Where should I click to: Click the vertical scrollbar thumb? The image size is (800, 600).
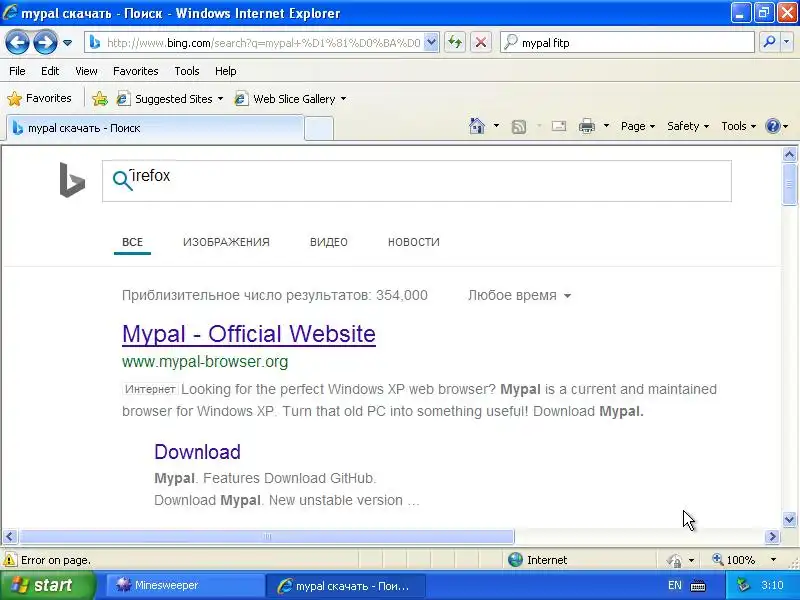pos(789,184)
